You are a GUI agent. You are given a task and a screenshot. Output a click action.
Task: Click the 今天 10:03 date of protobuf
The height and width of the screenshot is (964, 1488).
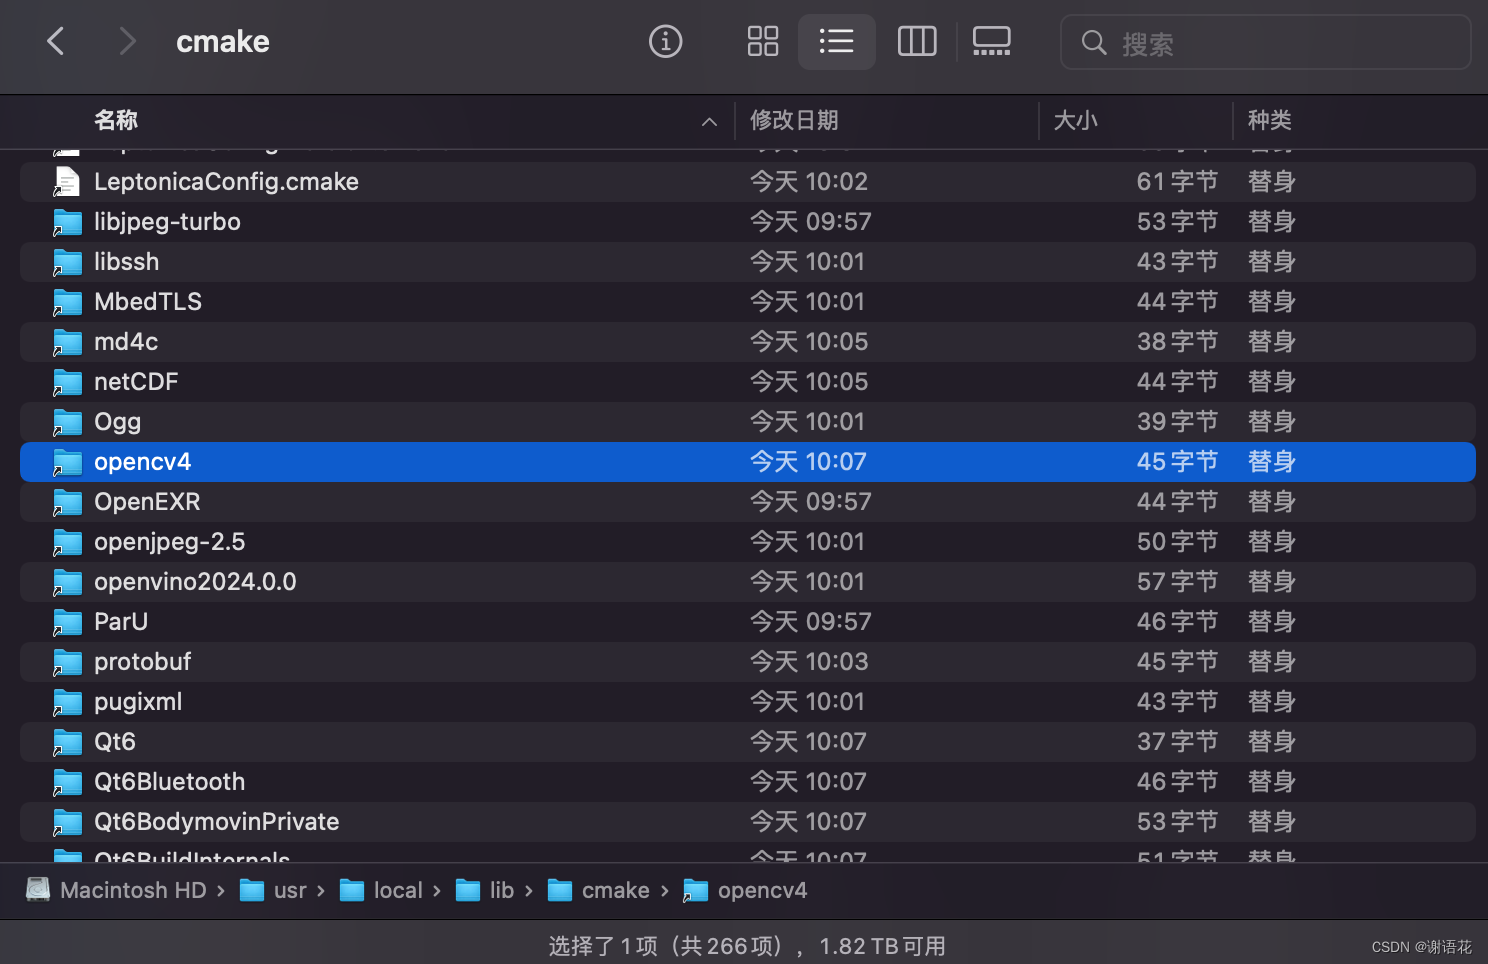[809, 662]
